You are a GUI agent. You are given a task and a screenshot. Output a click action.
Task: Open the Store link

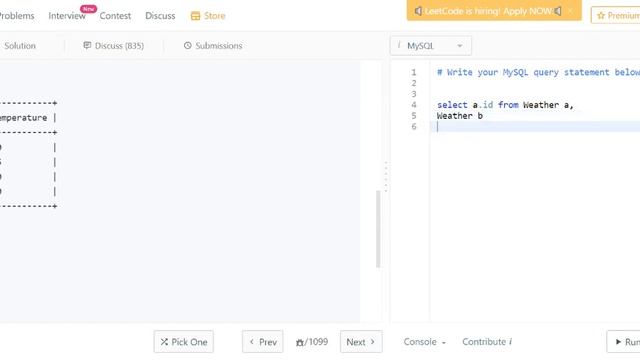pyautogui.click(x=208, y=16)
